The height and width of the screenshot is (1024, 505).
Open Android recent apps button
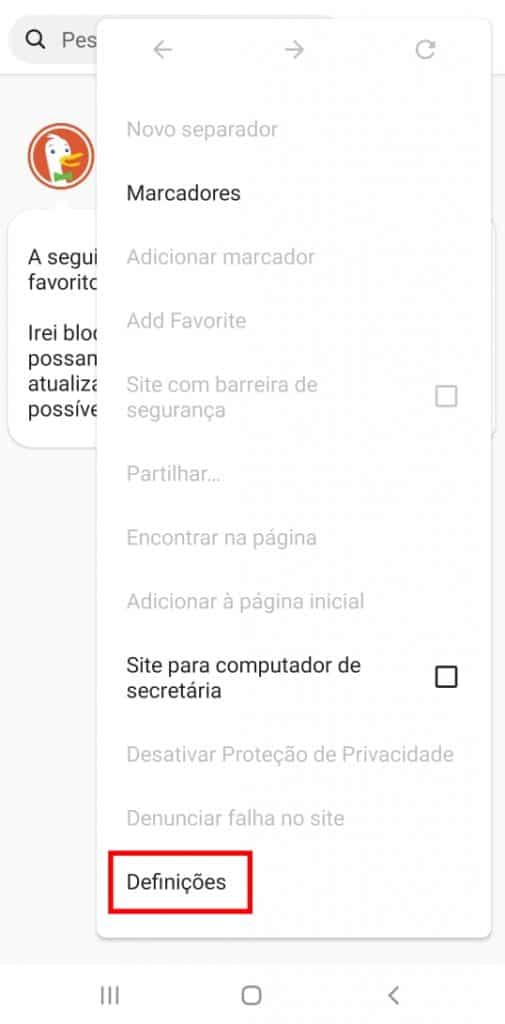click(x=110, y=995)
